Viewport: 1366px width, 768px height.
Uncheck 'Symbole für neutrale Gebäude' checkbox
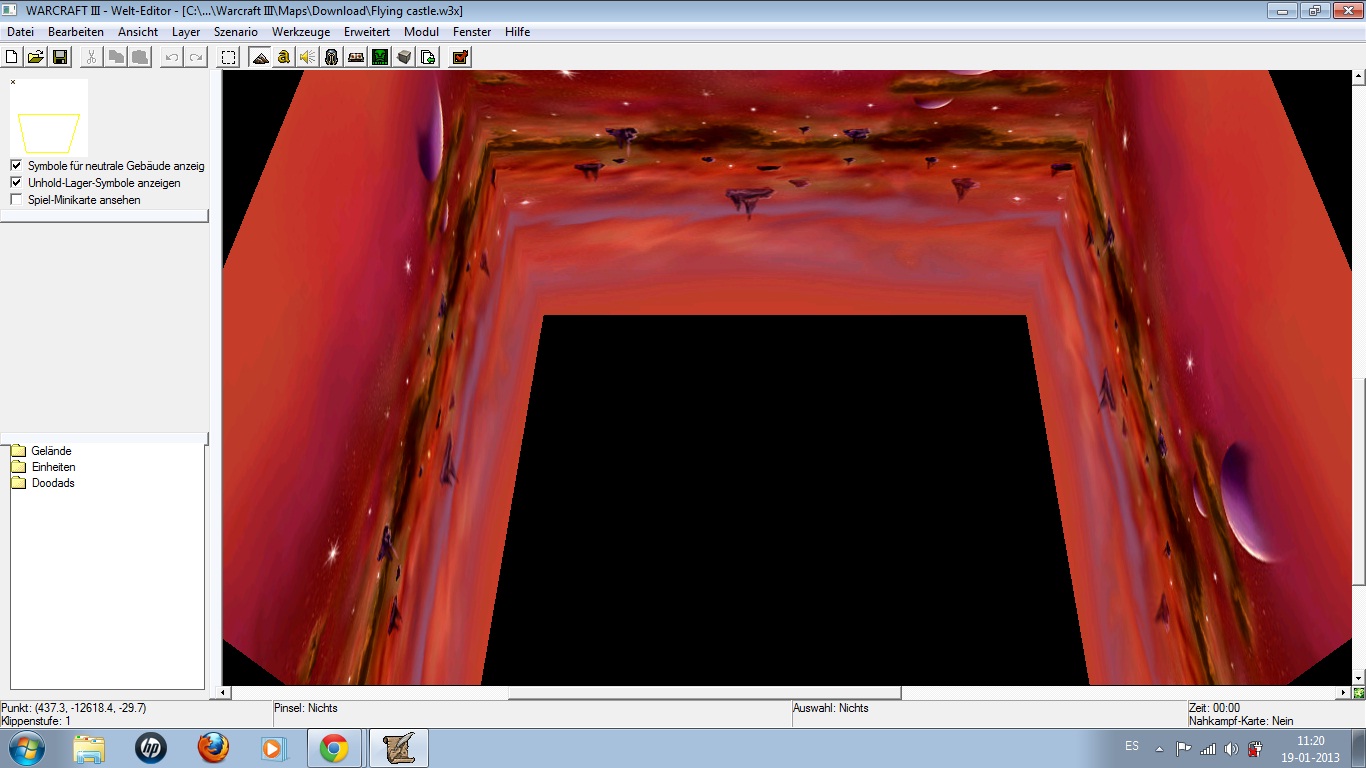tap(16, 166)
